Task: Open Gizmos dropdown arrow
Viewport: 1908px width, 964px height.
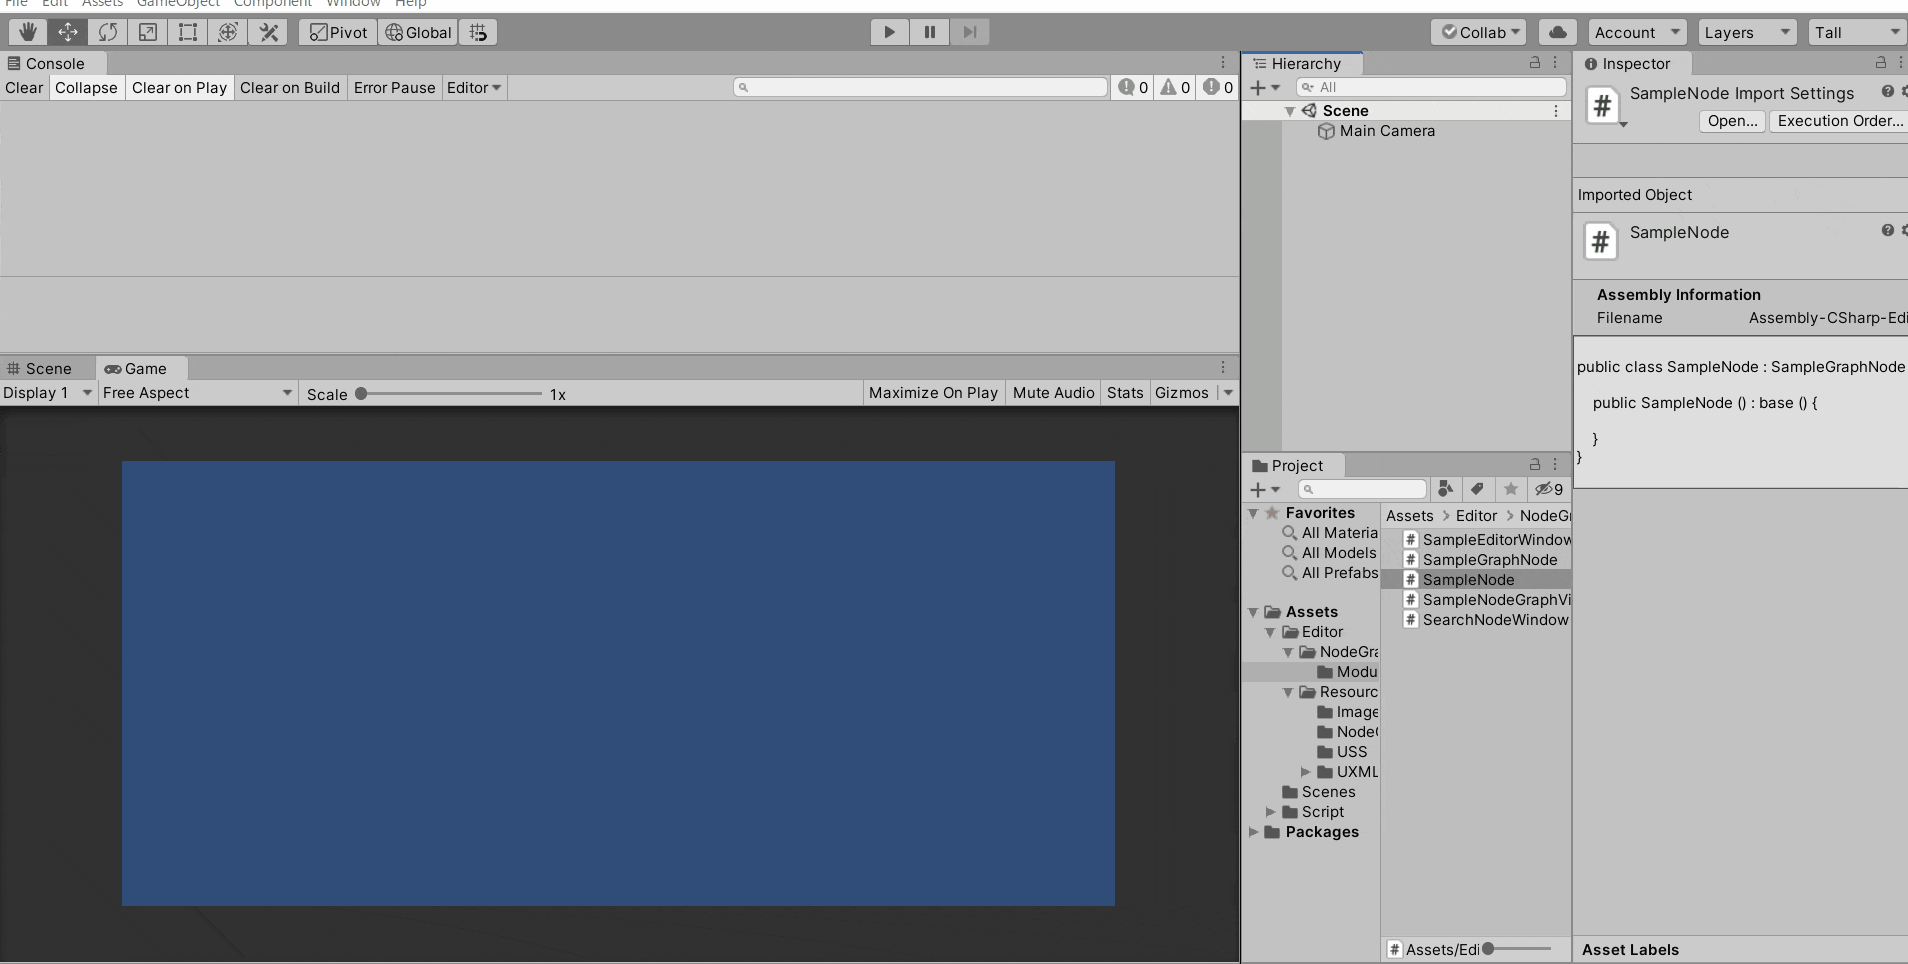Action: coord(1228,393)
